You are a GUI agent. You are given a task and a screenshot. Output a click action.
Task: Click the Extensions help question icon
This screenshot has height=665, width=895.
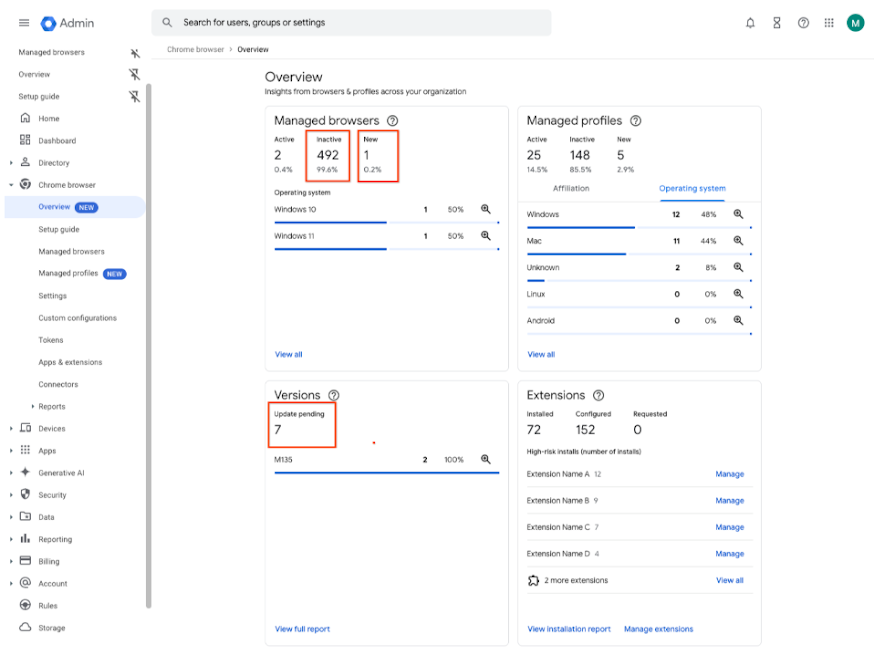tap(598, 396)
